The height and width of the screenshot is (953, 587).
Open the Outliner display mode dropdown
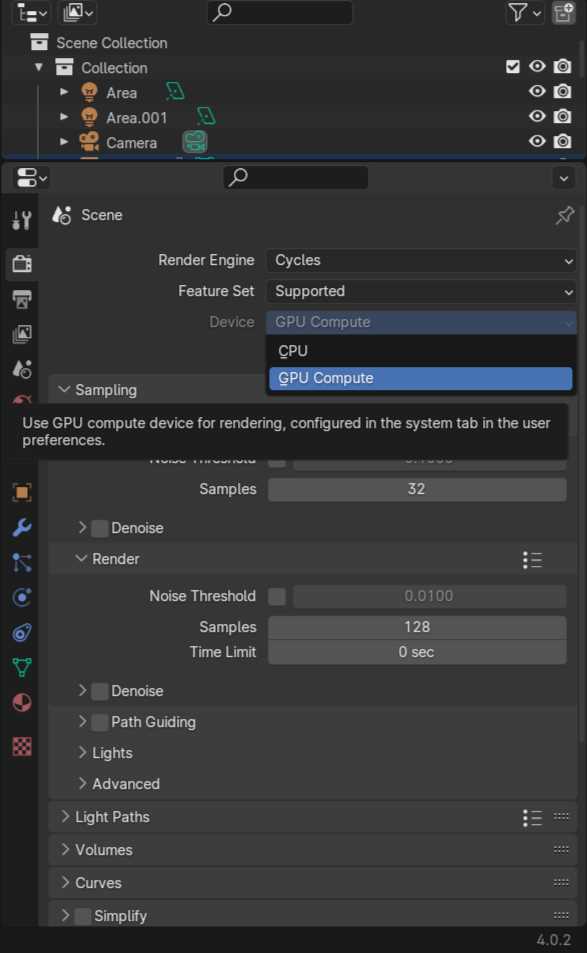79,12
